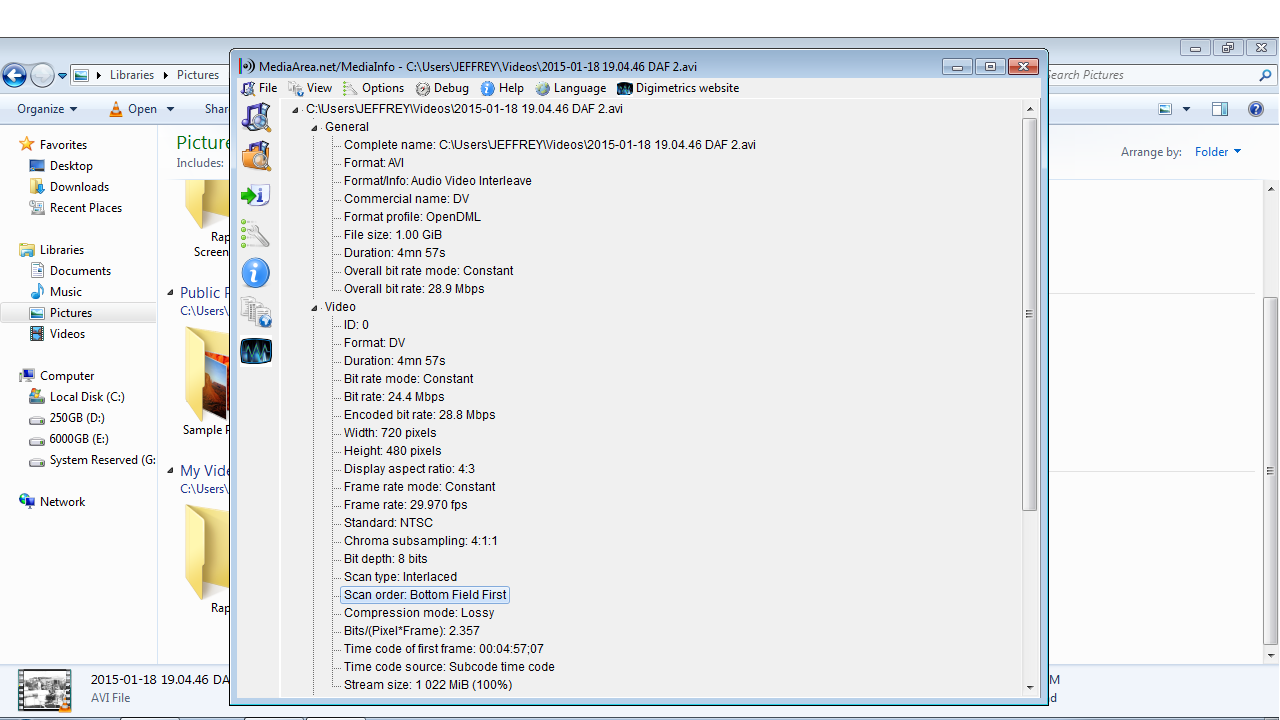Click the Explorer window vertical scrollbar

(x=1271, y=470)
